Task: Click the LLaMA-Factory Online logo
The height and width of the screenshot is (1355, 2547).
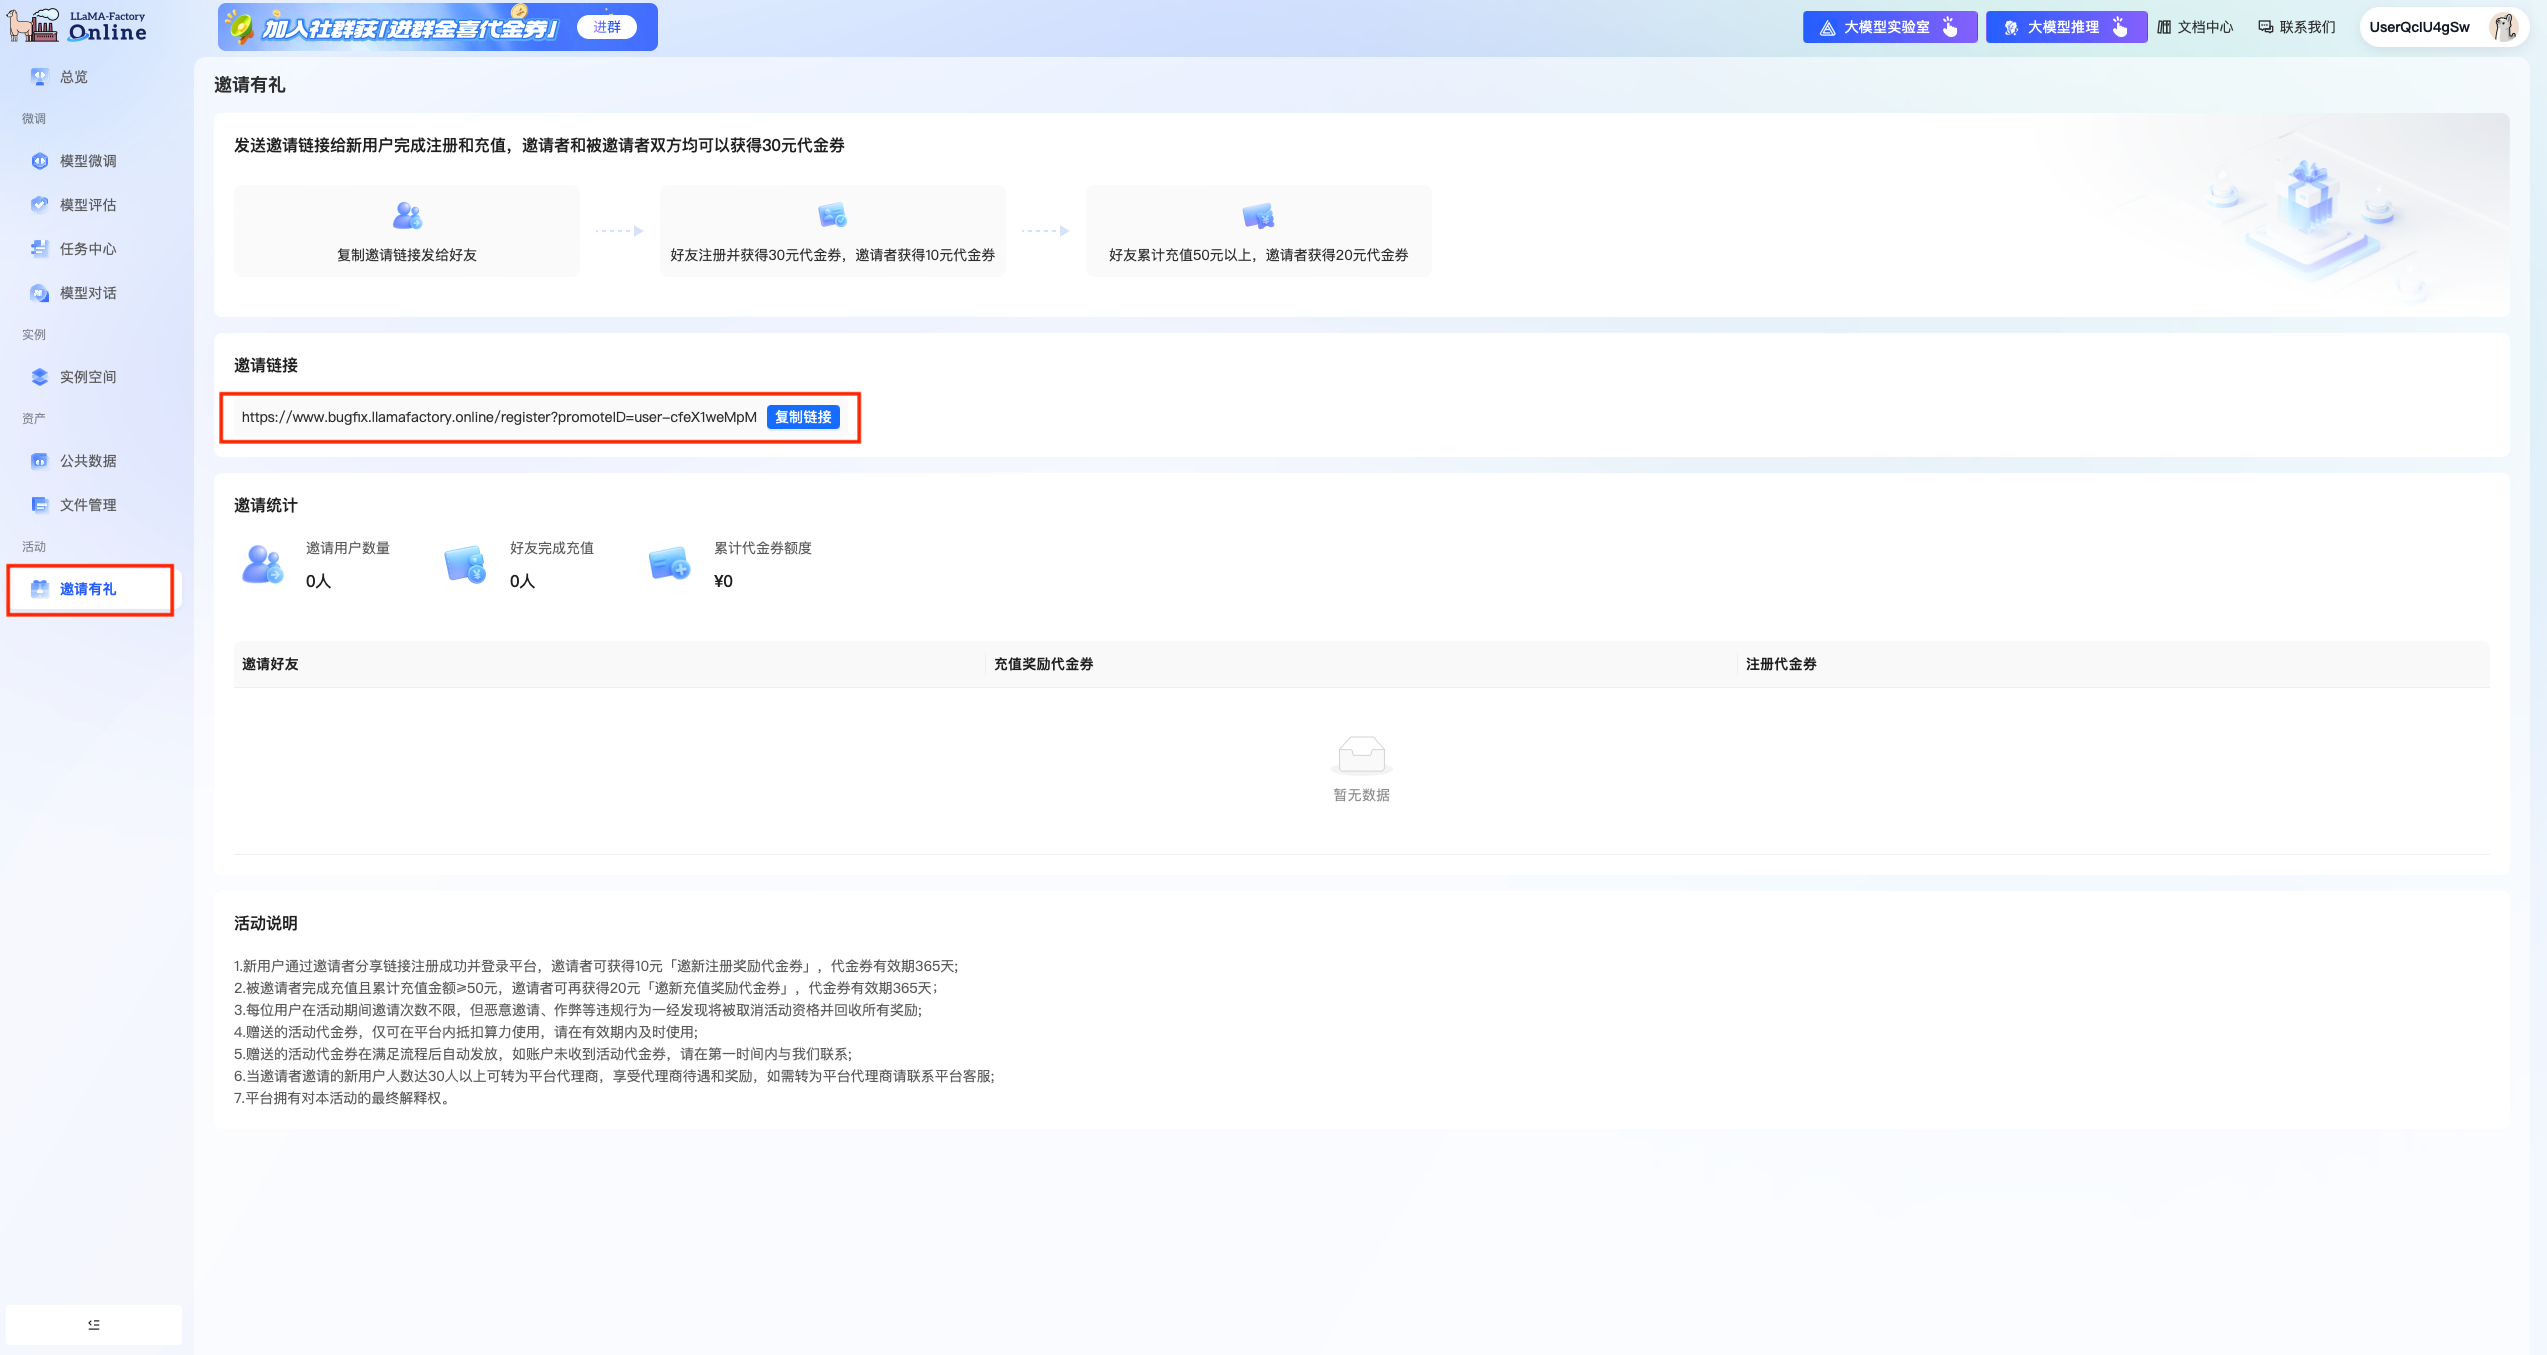Action: click(78, 26)
